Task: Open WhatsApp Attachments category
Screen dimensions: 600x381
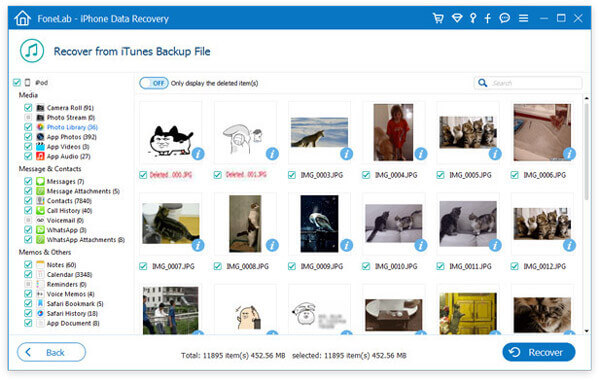Action: (86, 239)
